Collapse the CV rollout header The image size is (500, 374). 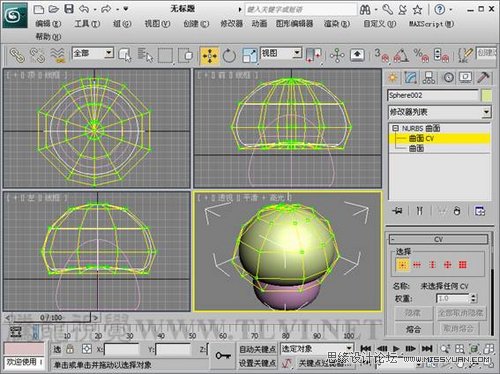pos(438,239)
